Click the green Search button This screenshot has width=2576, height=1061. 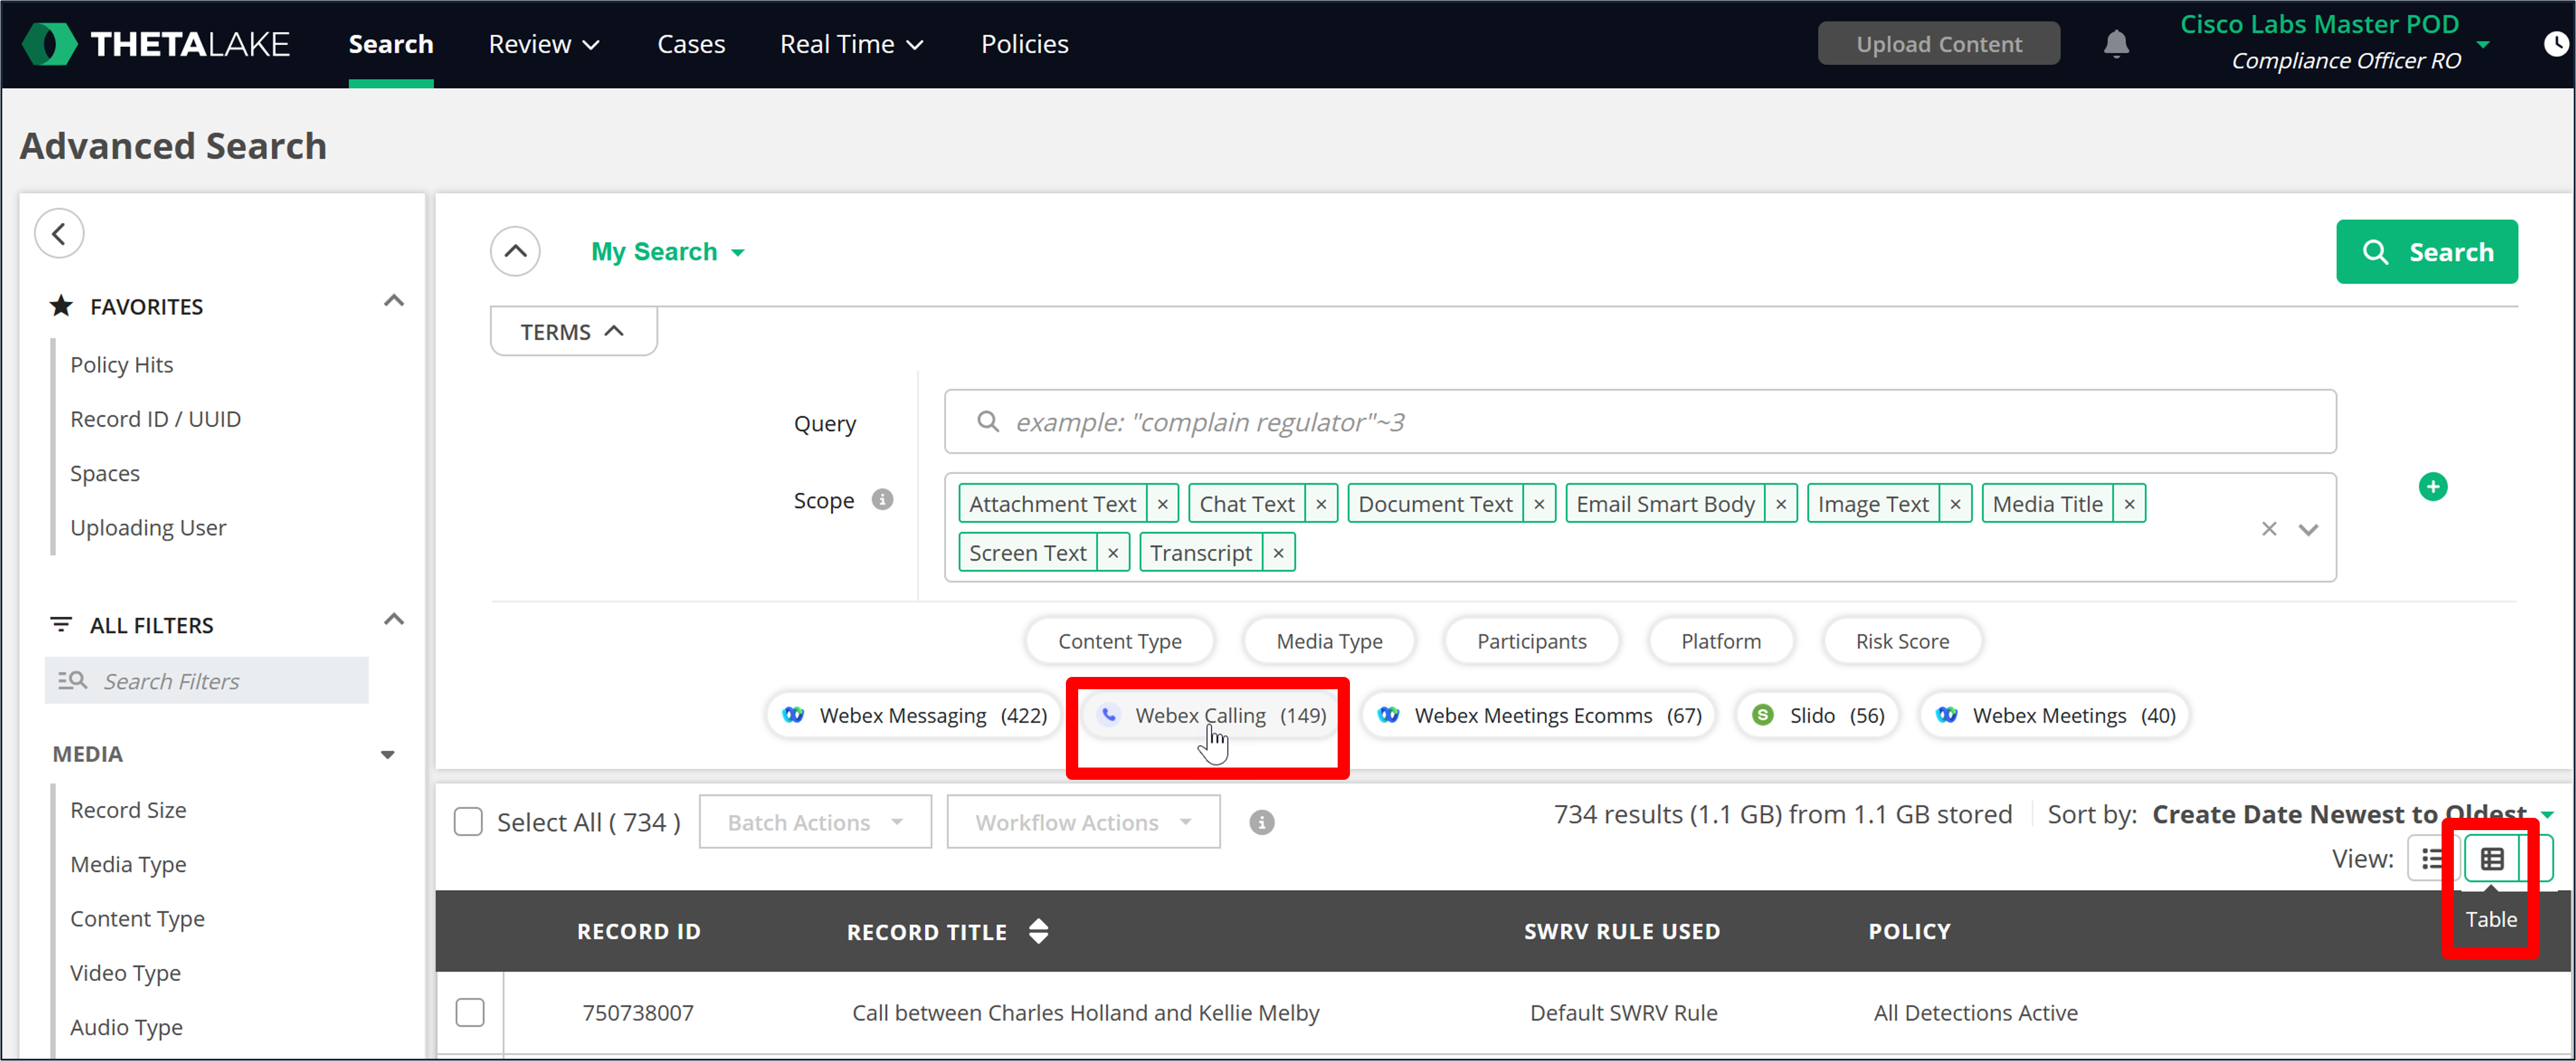(2426, 252)
